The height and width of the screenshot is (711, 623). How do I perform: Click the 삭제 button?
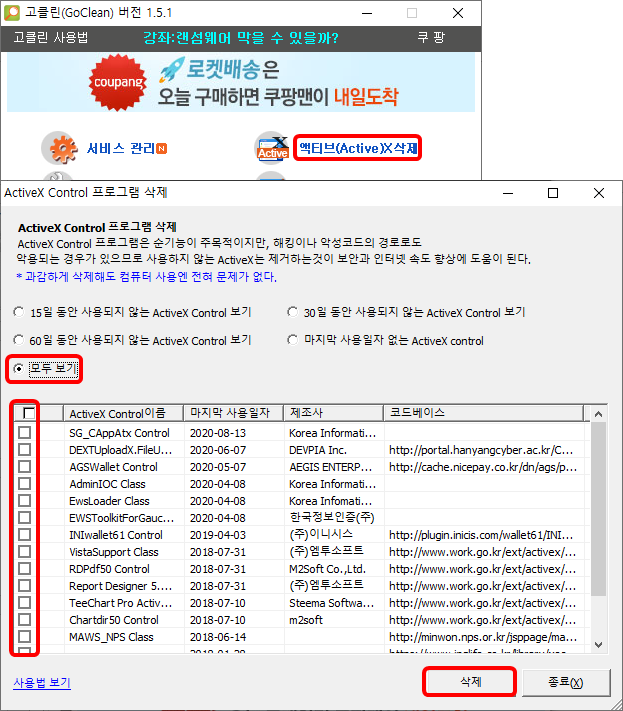click(x=471, y=682)
